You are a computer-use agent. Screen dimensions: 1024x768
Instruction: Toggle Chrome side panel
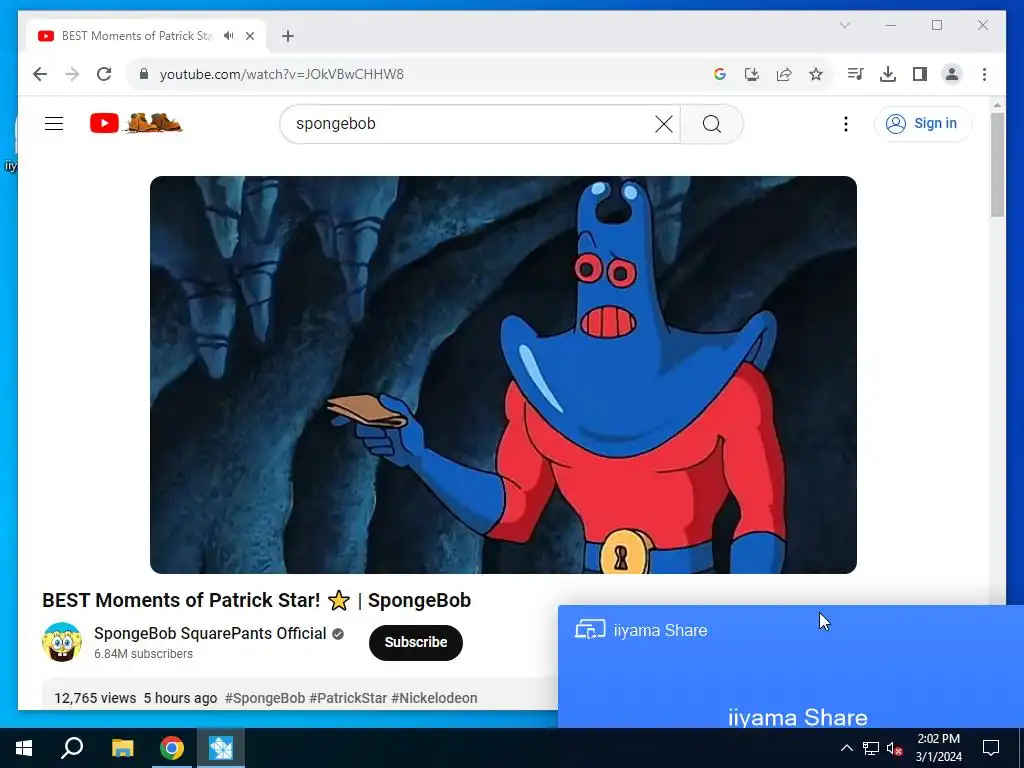920,74
